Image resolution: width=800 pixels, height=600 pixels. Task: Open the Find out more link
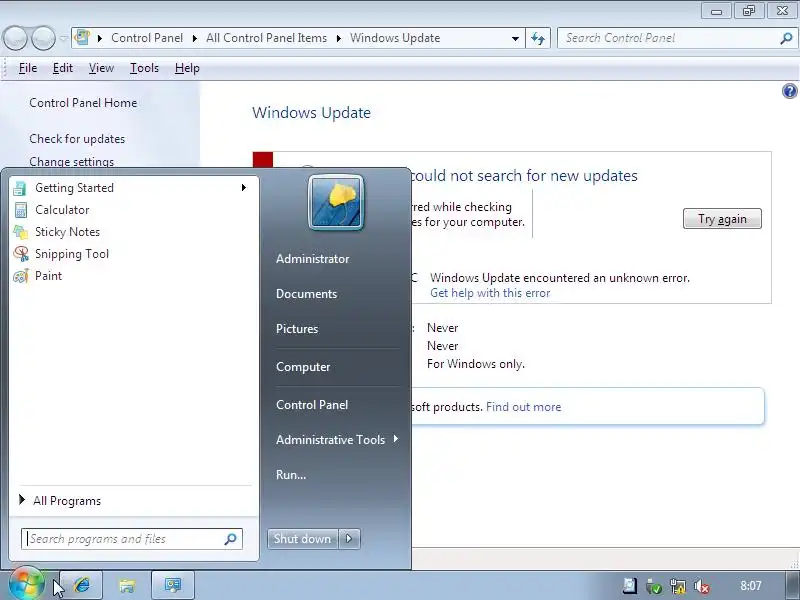(523, 407)
